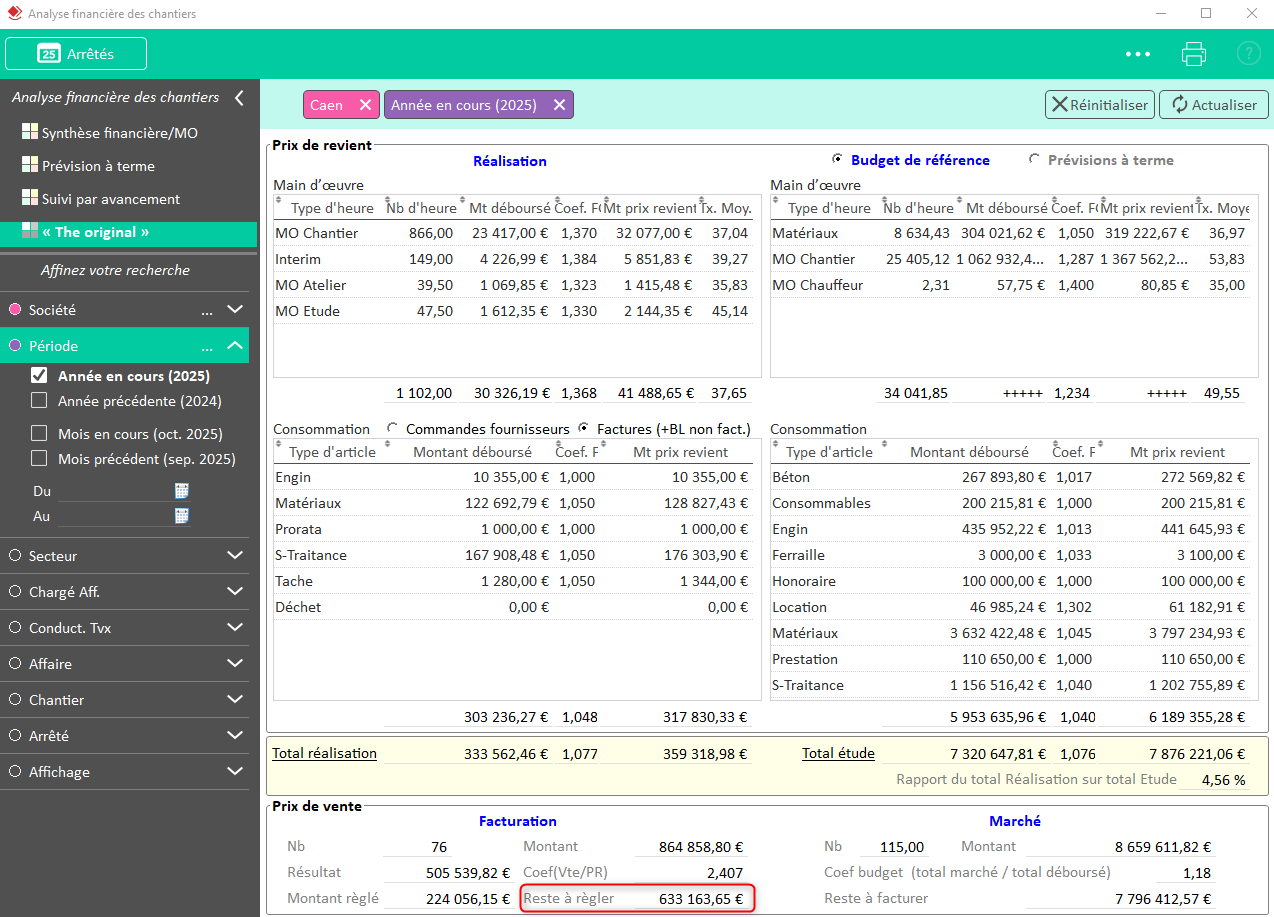Open the print dialog
This screenshot has width=1274, height=917.
[1193, 53]
